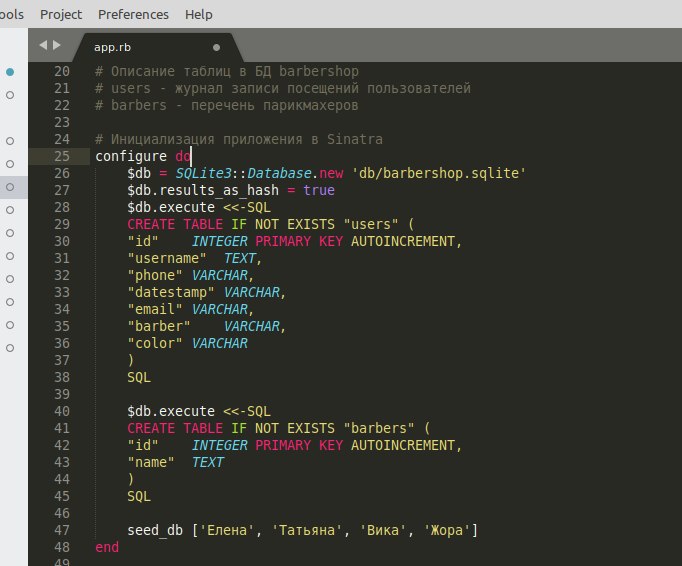Open the Project menu
The height and width of the screenshot is (566, 682).
click(61, 14)
